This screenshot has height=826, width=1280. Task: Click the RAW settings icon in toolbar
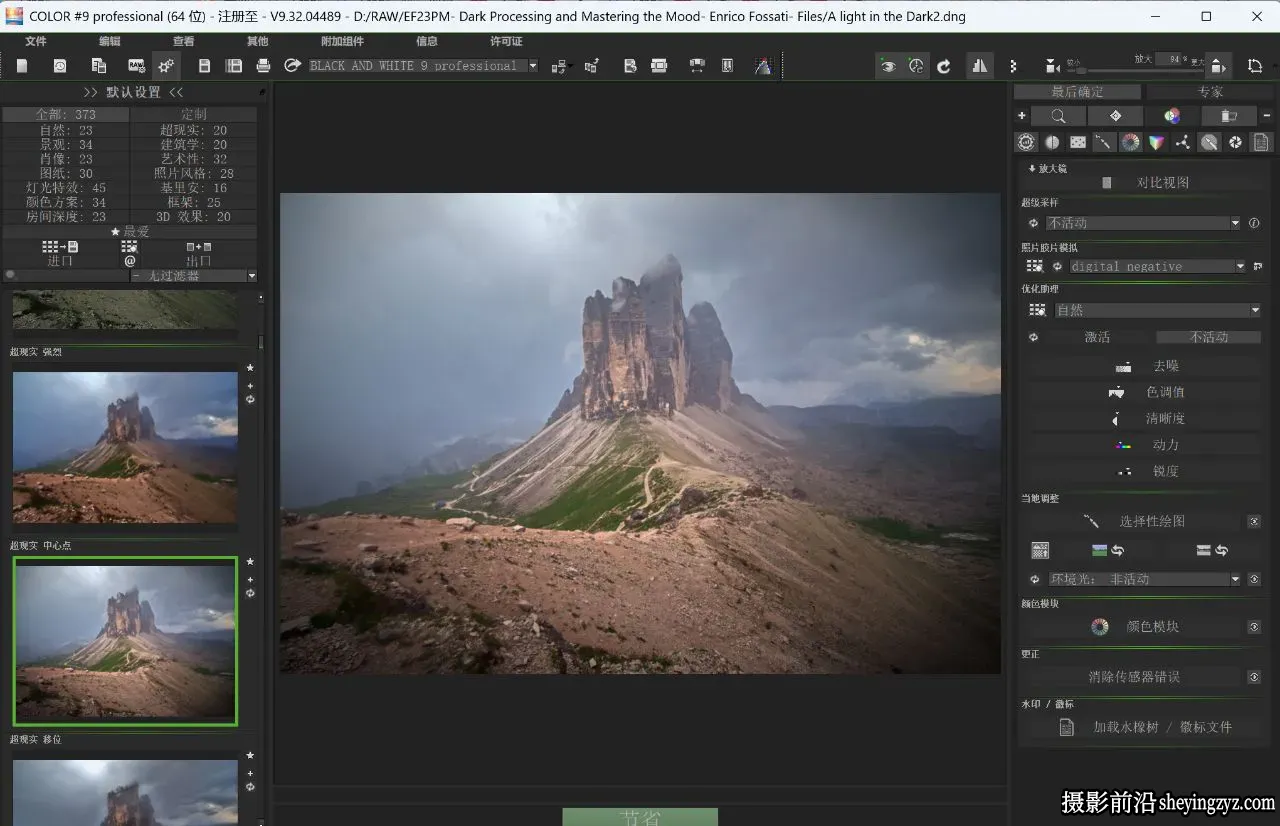point(136,66)
